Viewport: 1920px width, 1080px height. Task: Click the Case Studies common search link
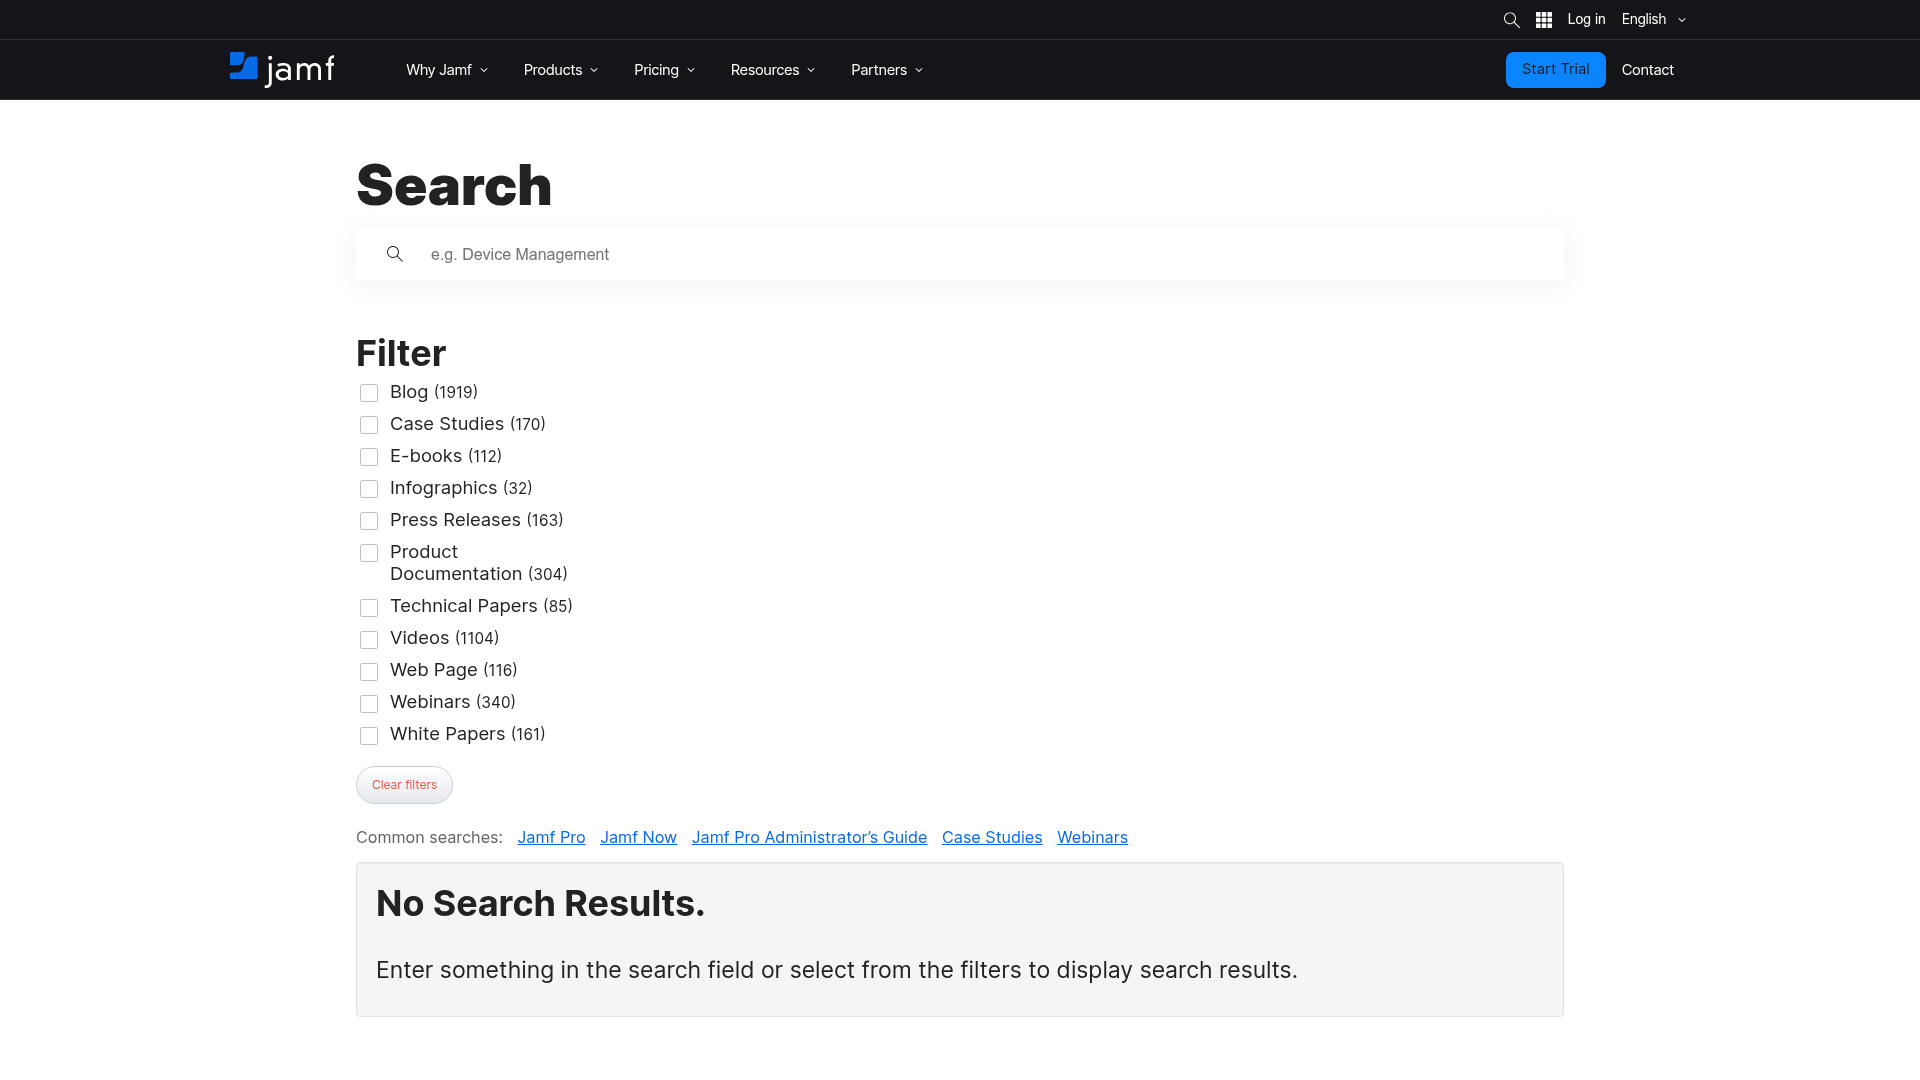point(992,838)
